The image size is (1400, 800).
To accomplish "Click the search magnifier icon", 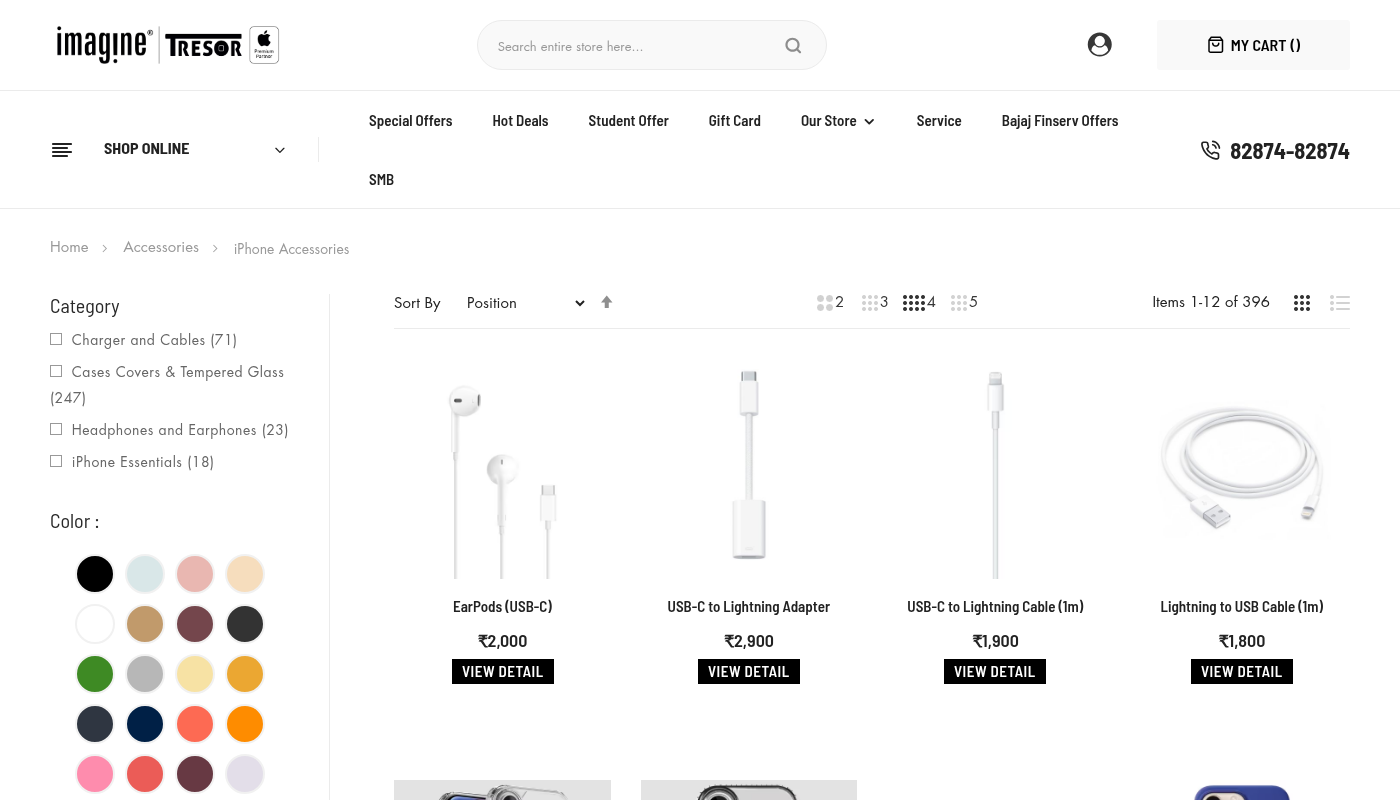I will 793,46.
